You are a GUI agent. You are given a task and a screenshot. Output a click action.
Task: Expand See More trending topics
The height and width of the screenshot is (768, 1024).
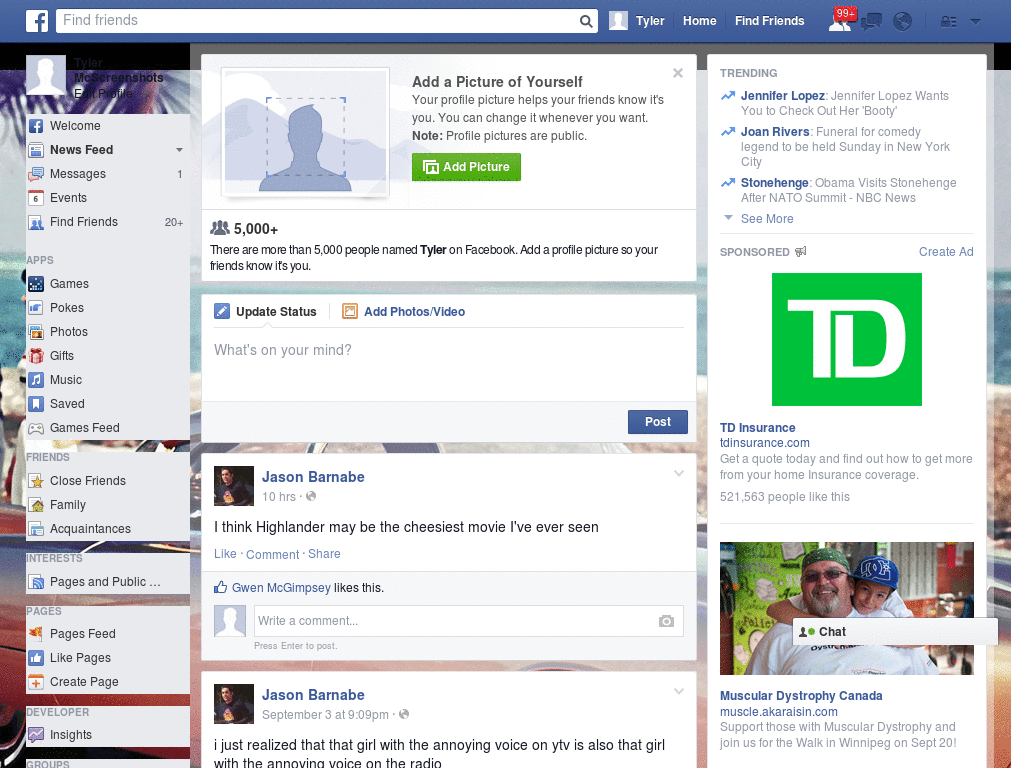pos(767,219)
